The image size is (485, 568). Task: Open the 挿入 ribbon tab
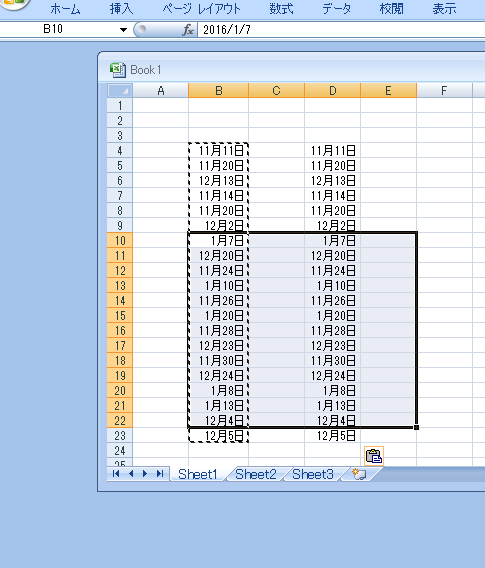[121, 9]
